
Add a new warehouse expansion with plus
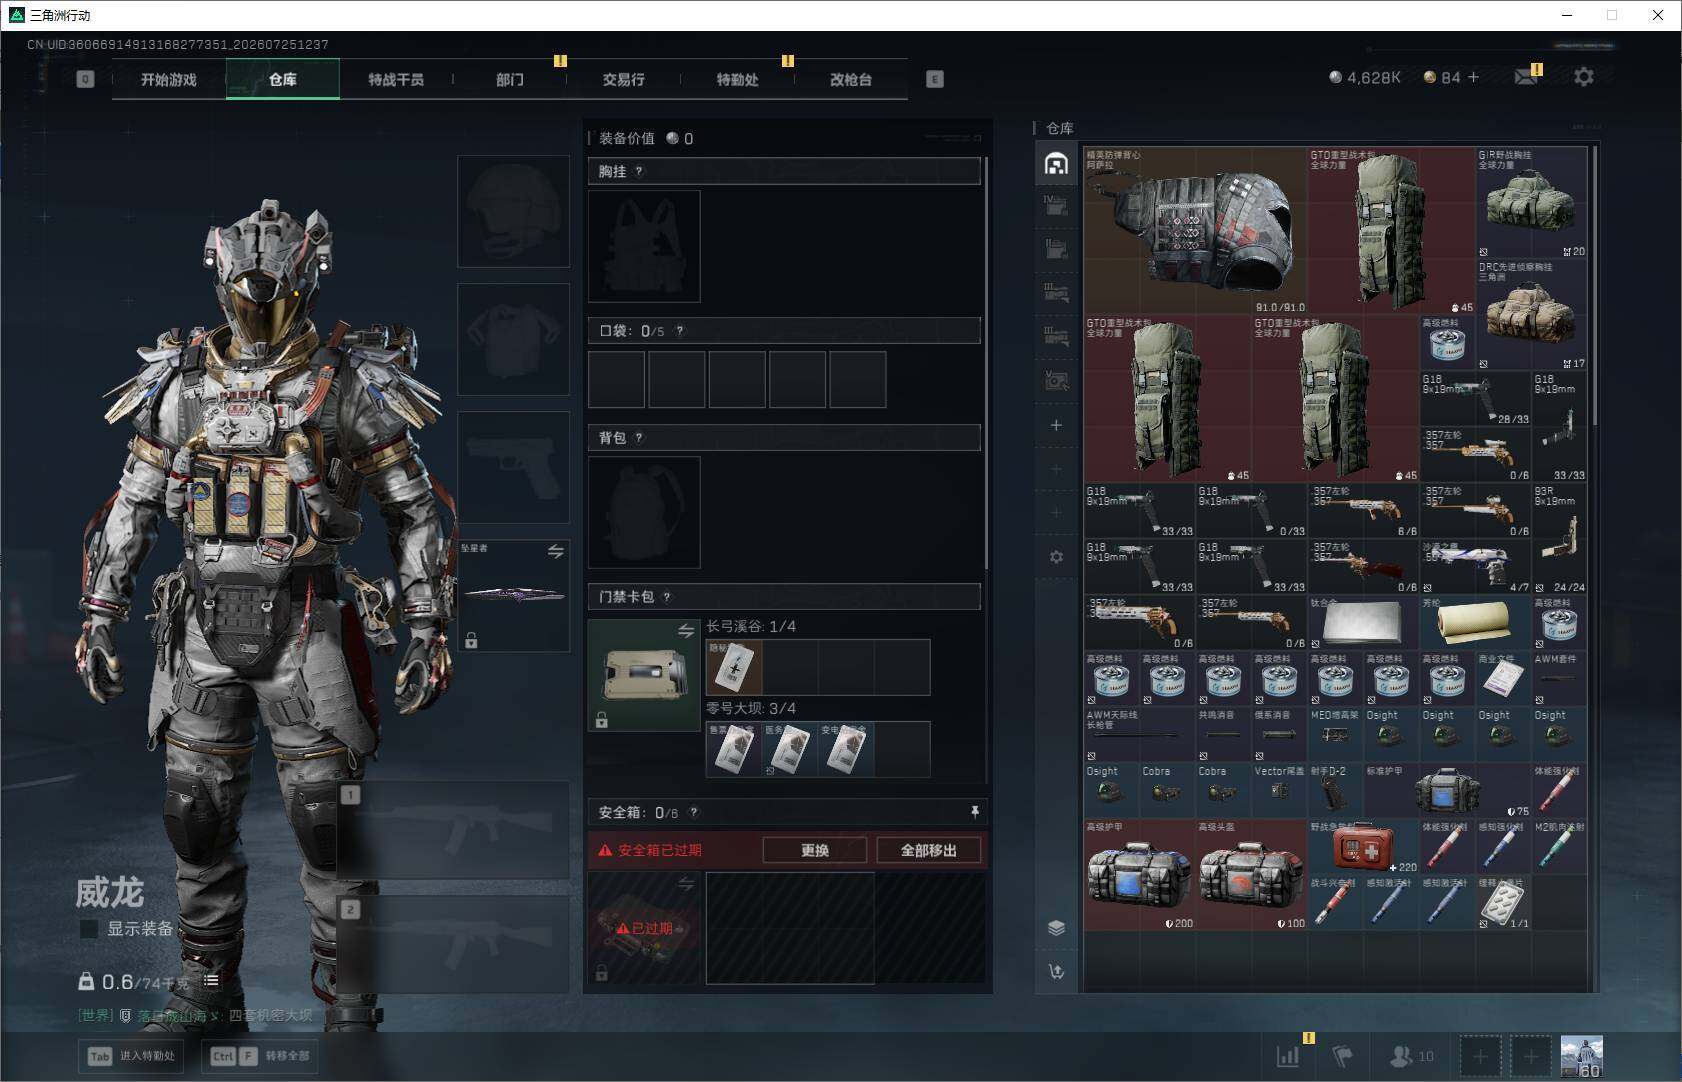(1056, 425)
